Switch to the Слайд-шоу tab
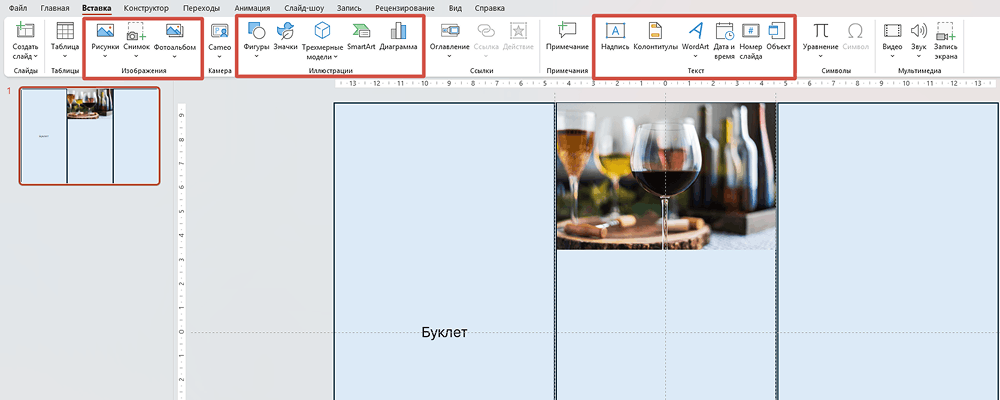 click(304, 8)
